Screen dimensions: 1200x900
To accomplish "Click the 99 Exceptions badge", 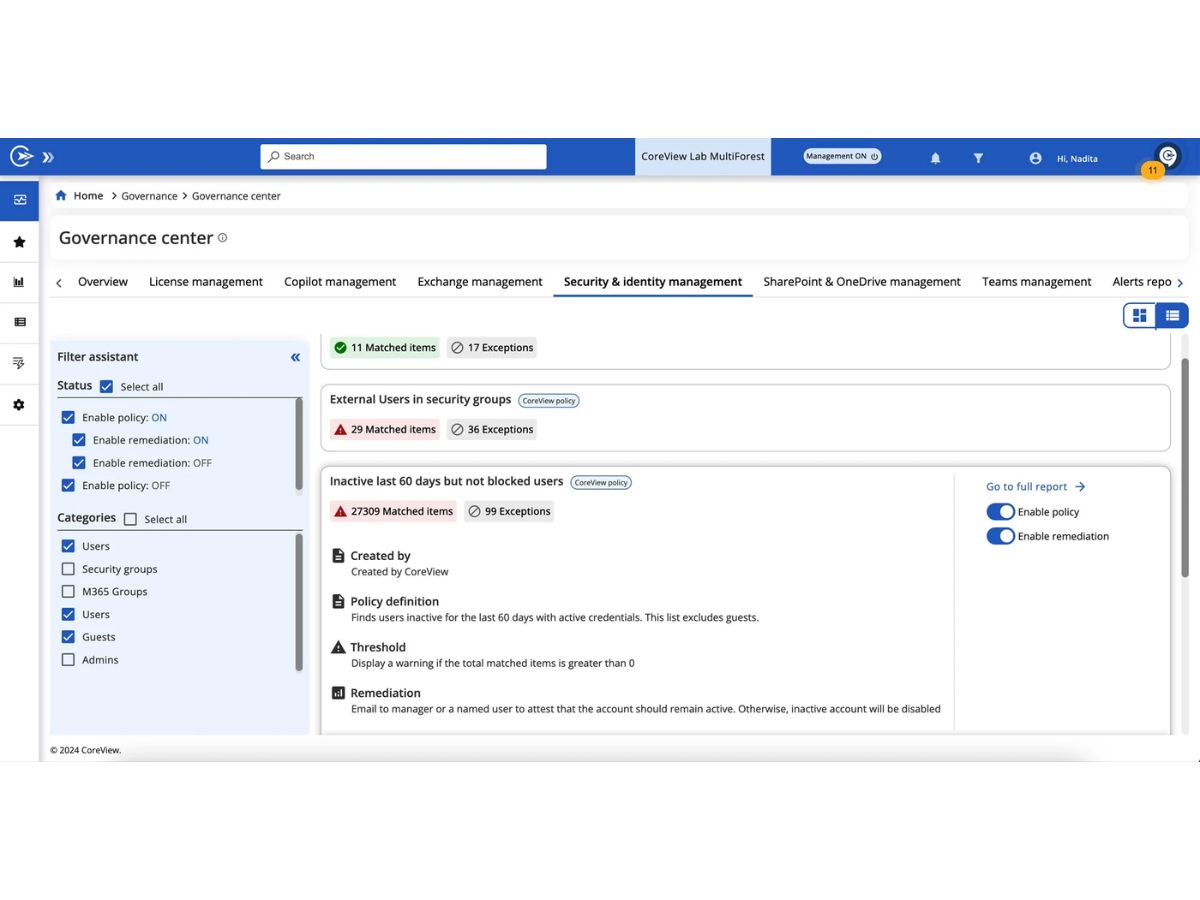I will [x=509, y=511].
